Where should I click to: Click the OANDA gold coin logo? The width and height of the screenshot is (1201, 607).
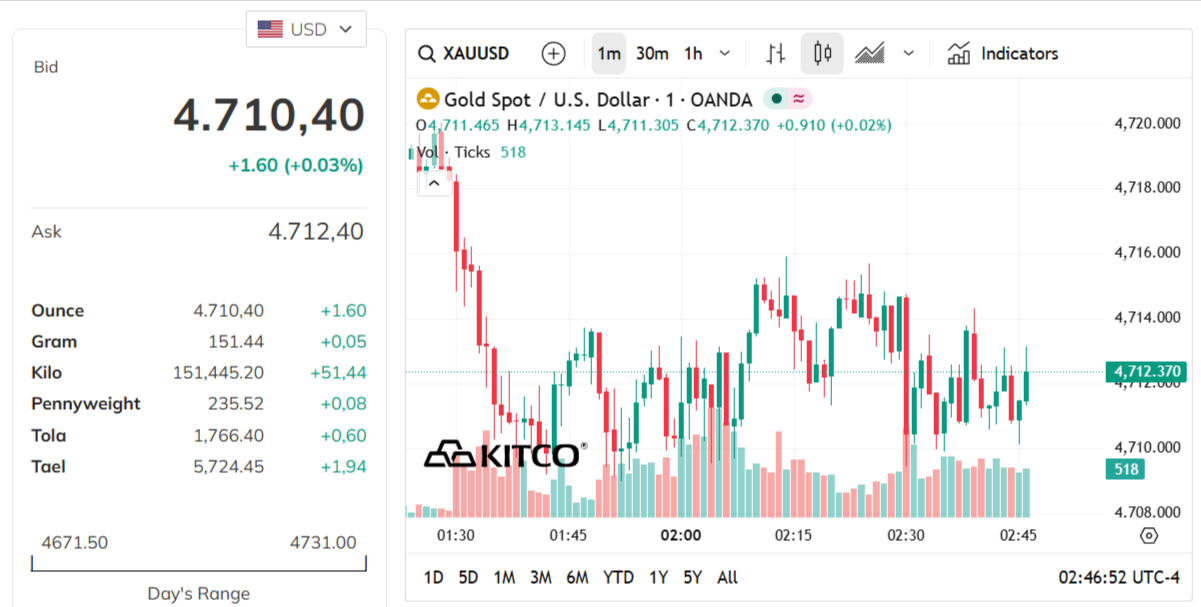coord(428,99)
